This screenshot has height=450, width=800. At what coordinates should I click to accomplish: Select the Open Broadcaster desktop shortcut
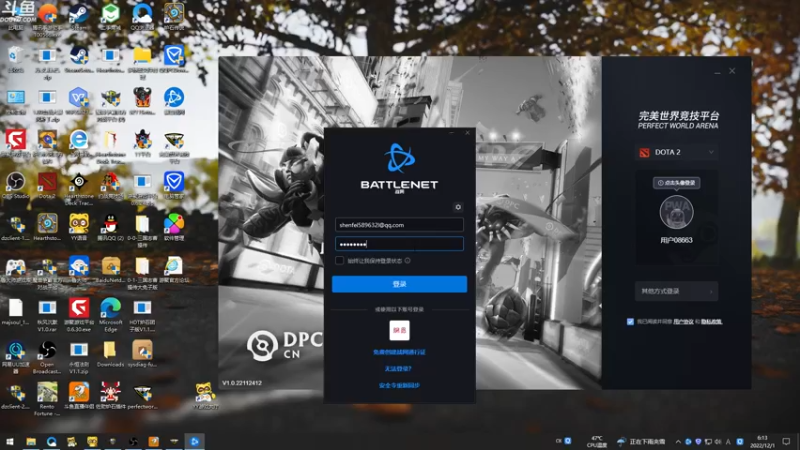pos(47,357)
